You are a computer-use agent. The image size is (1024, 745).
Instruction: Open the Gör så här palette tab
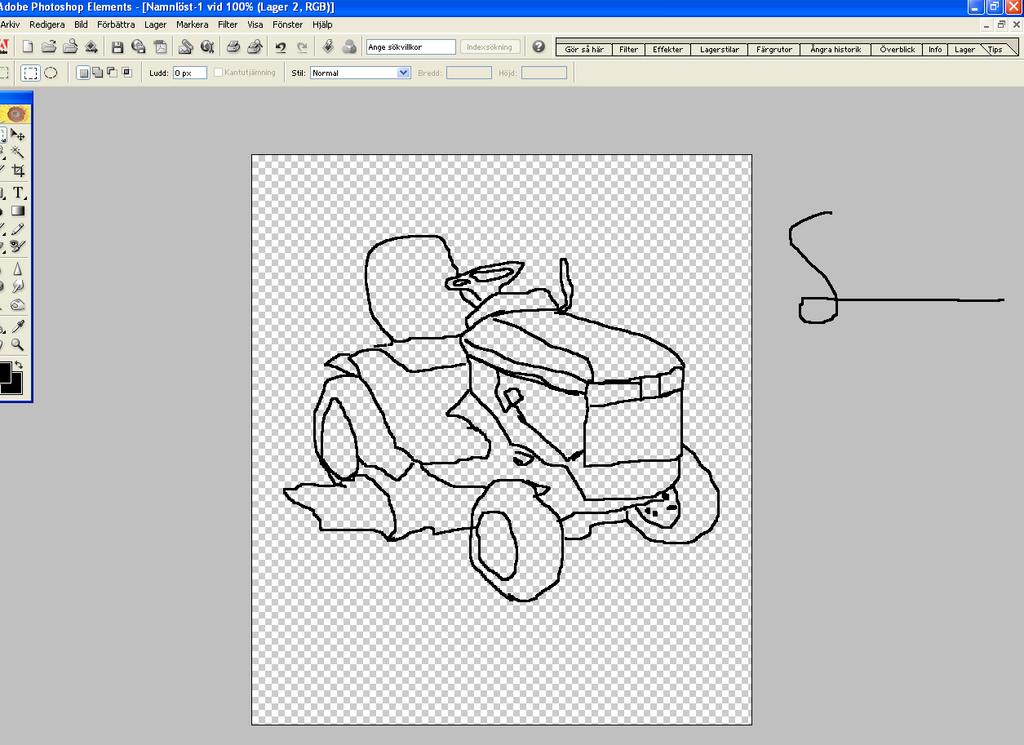pos(584,50)
